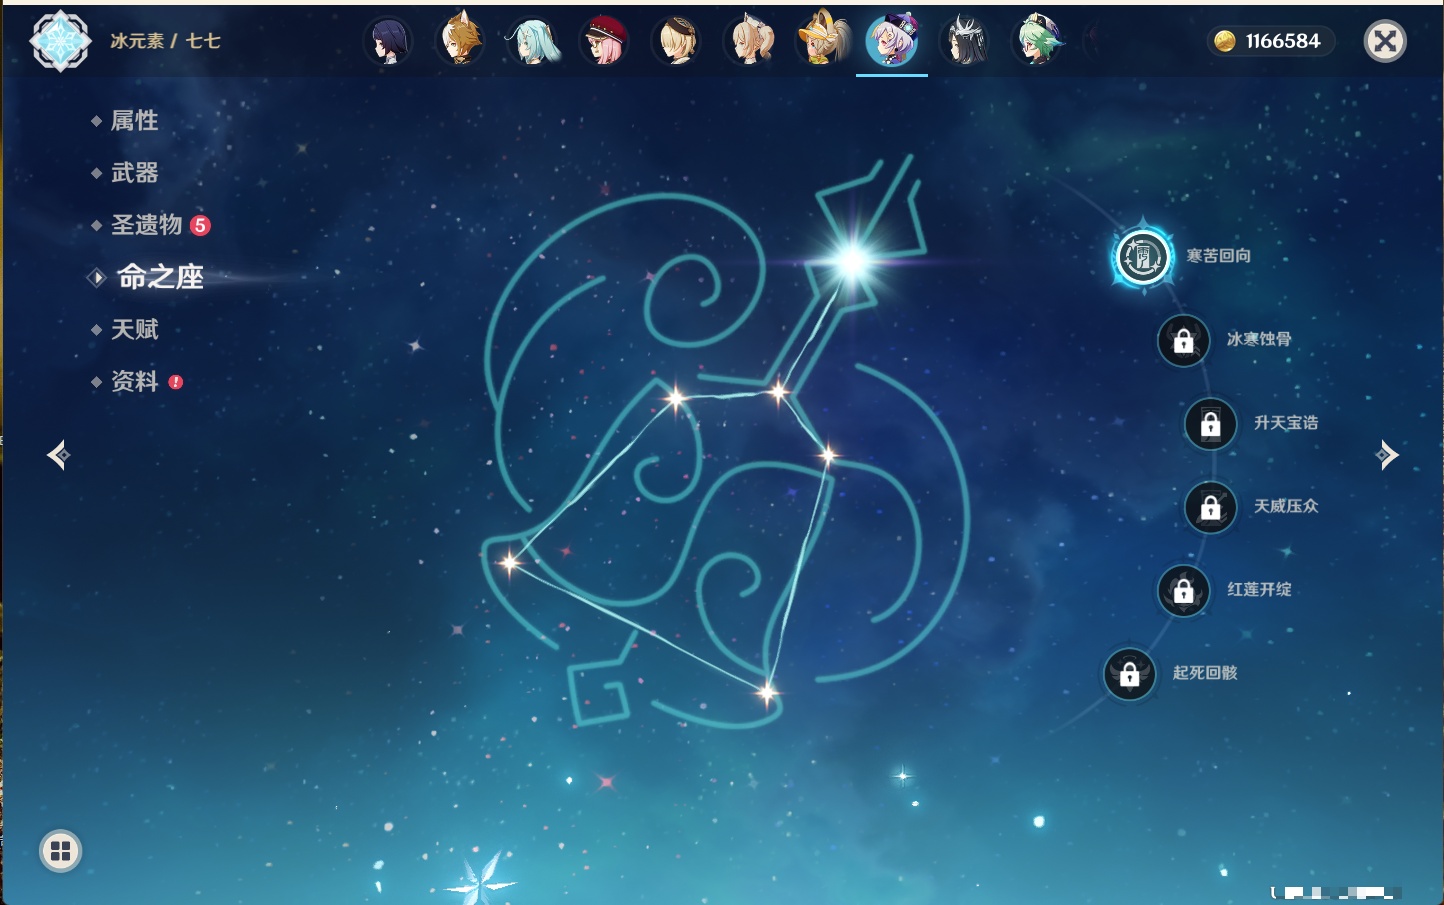1444x905 pixels.
Task: Choose the pink-haired character with red beret
Action: point(604,41)
